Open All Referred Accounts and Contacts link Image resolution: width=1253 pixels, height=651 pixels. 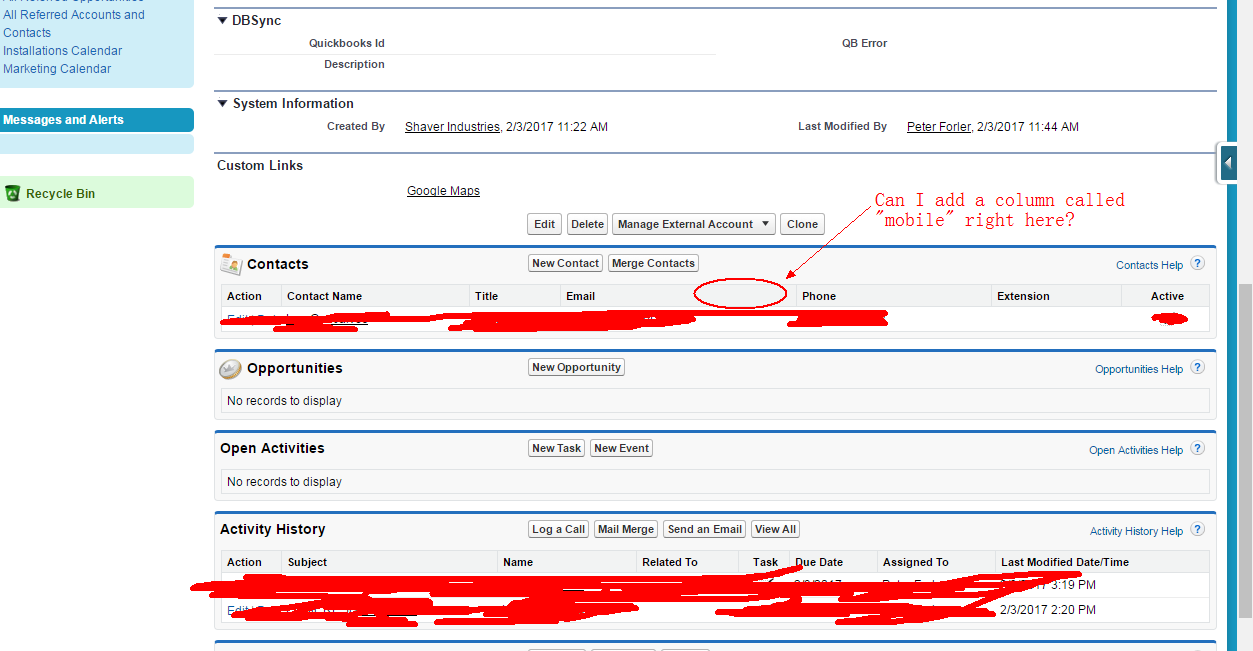coord(74,24)
